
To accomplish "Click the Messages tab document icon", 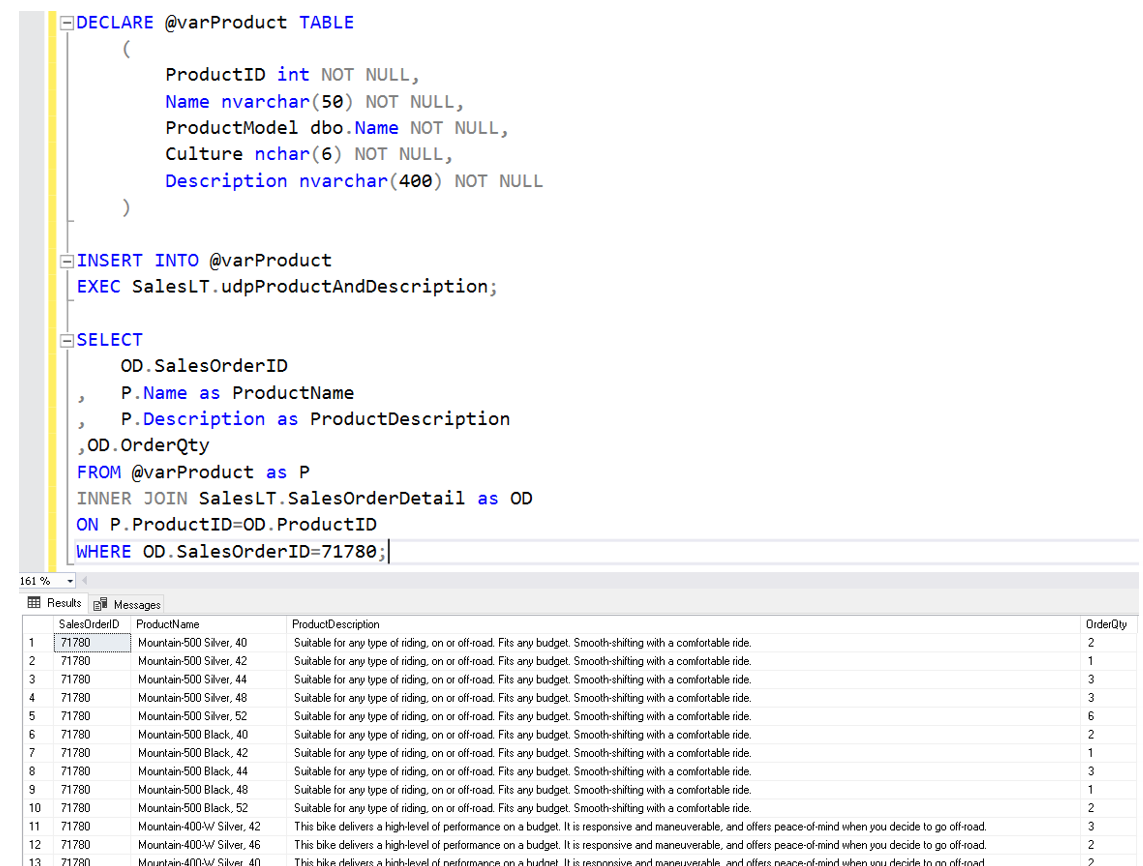I will click(x=99, y=603).
